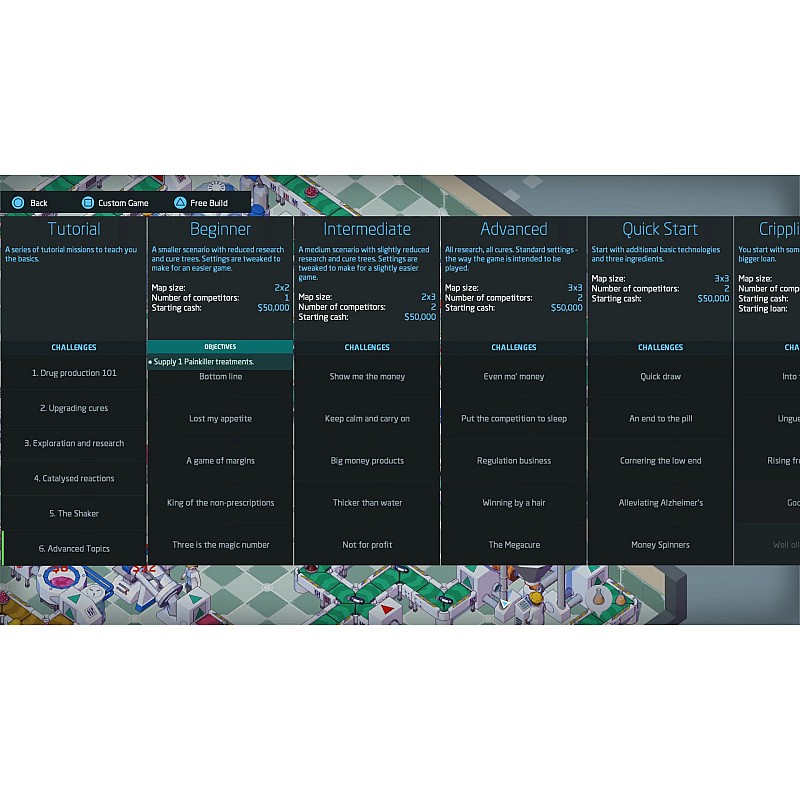
Task: Select the Tutorial category header
Action: pyautogui.click(x=74, y=229)
